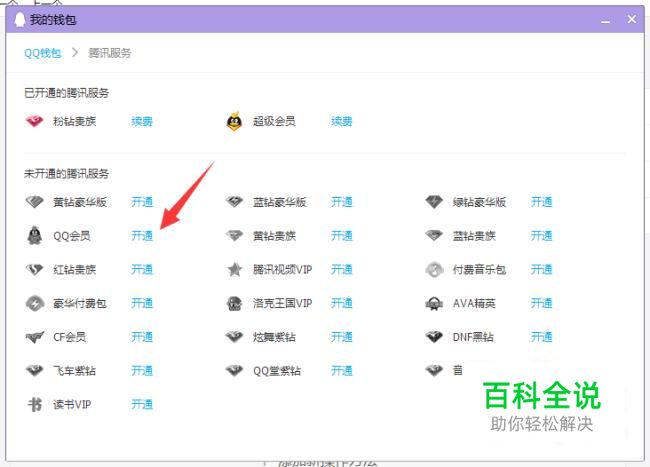Click the 超级会员 service name
The width and height of the screenshot is (650, 467).
(x=274, y=121)
